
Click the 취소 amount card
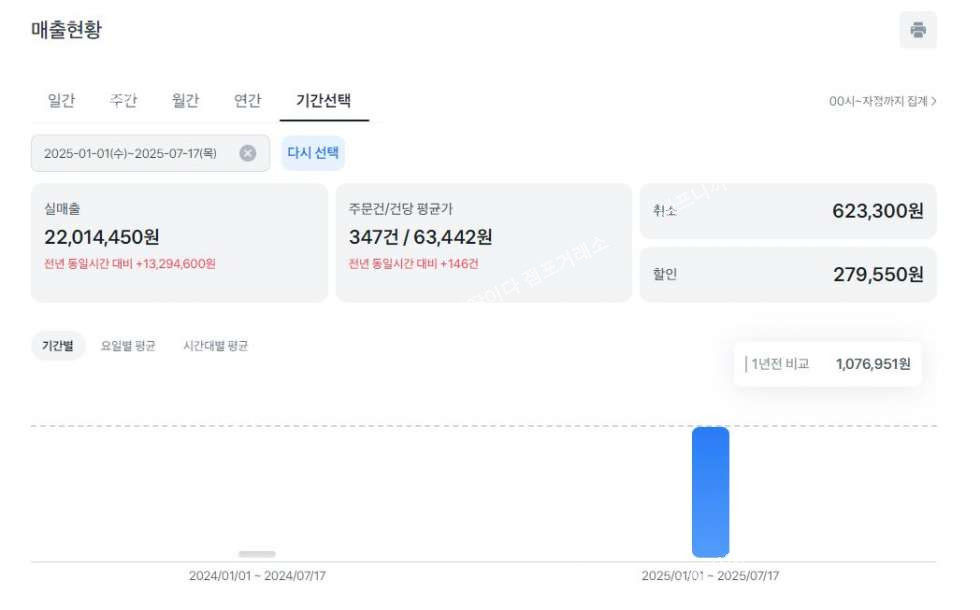pyautogui.click(x=788, y=211)
